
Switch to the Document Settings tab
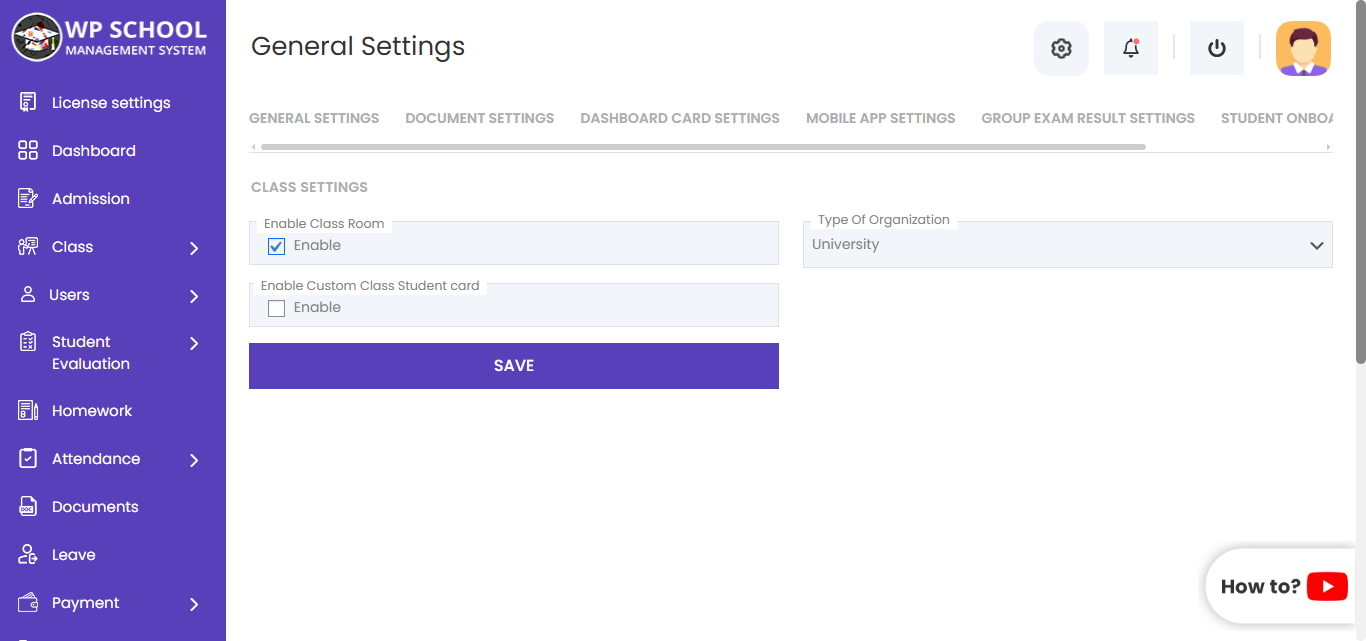(479, 118)
